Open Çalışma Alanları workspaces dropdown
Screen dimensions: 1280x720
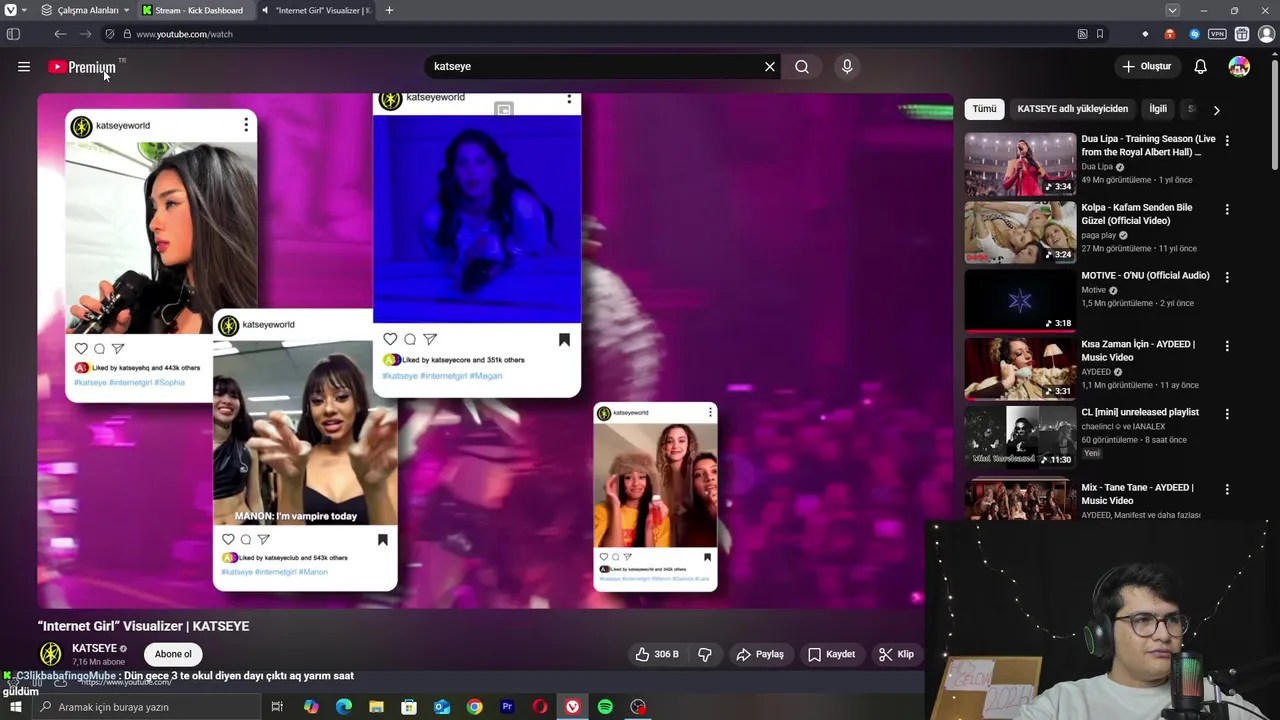[x=86, y=10]
